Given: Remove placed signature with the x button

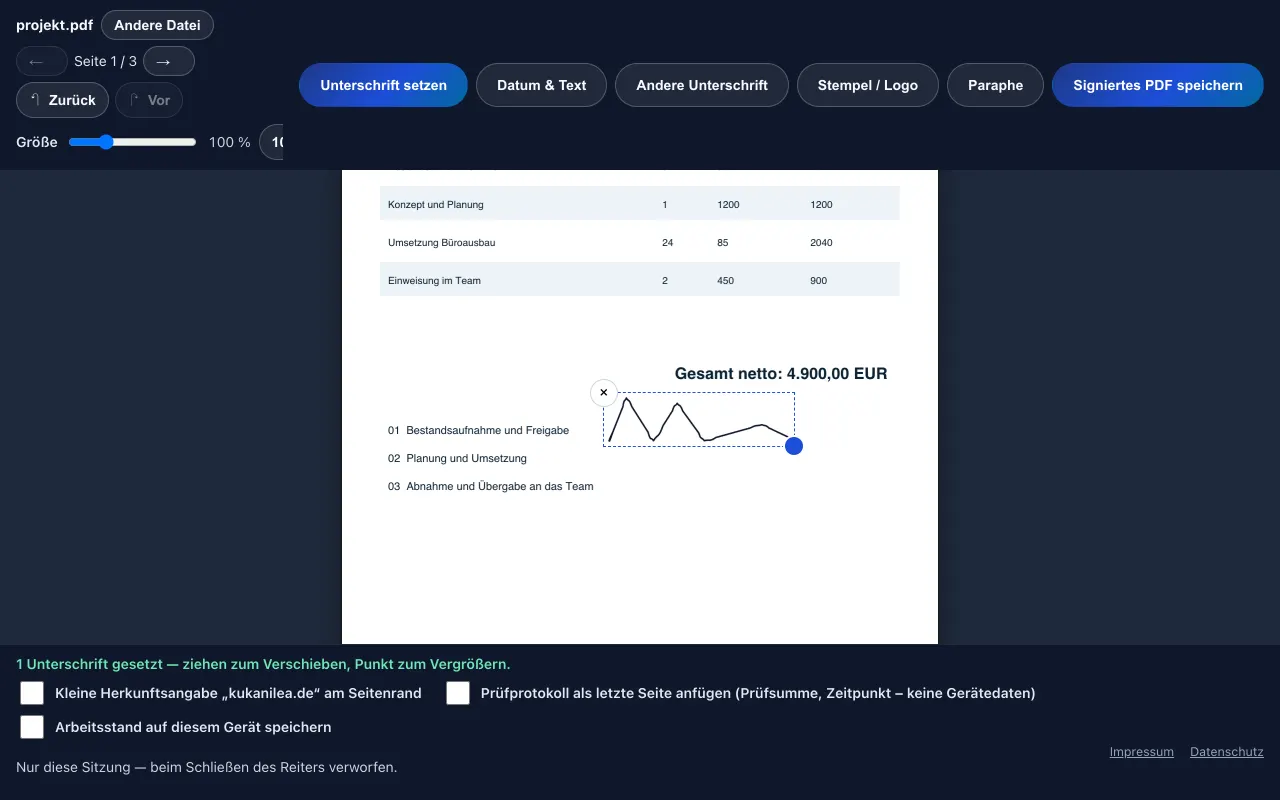Looking at the screenshot, I should point(604,393).
